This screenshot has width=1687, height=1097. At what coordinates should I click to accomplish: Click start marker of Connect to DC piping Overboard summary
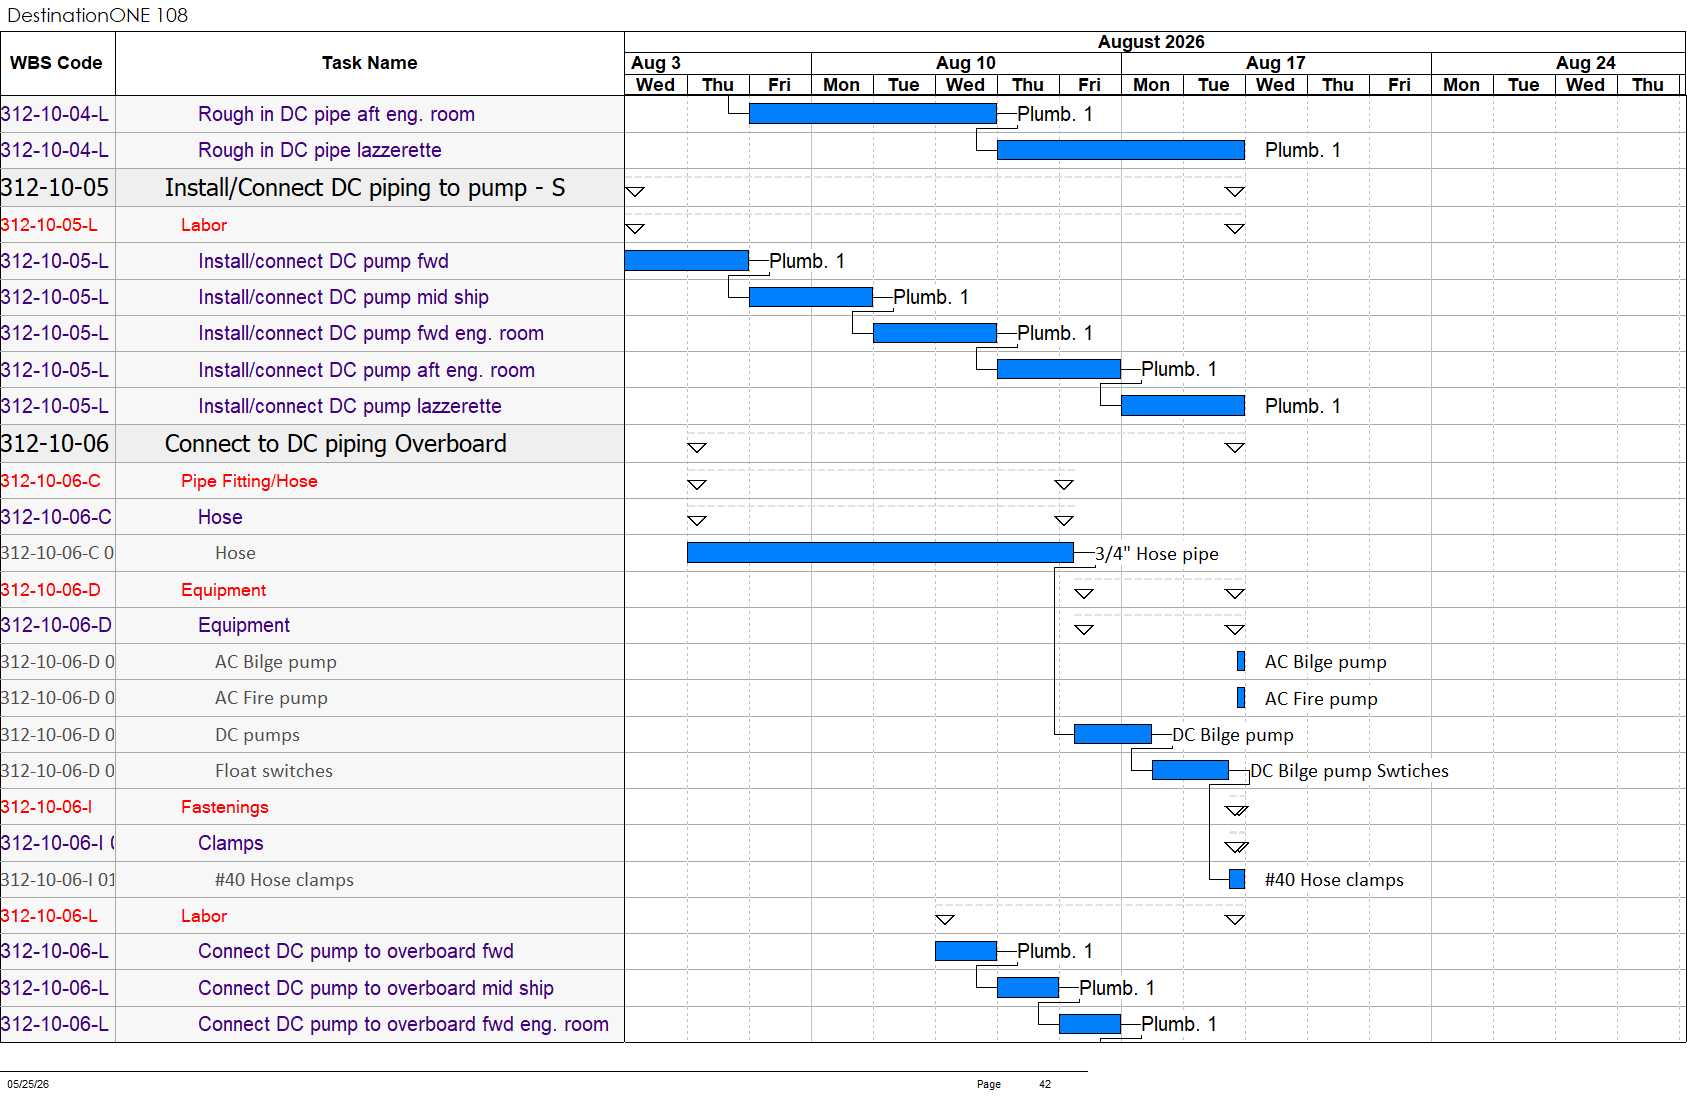697,447
